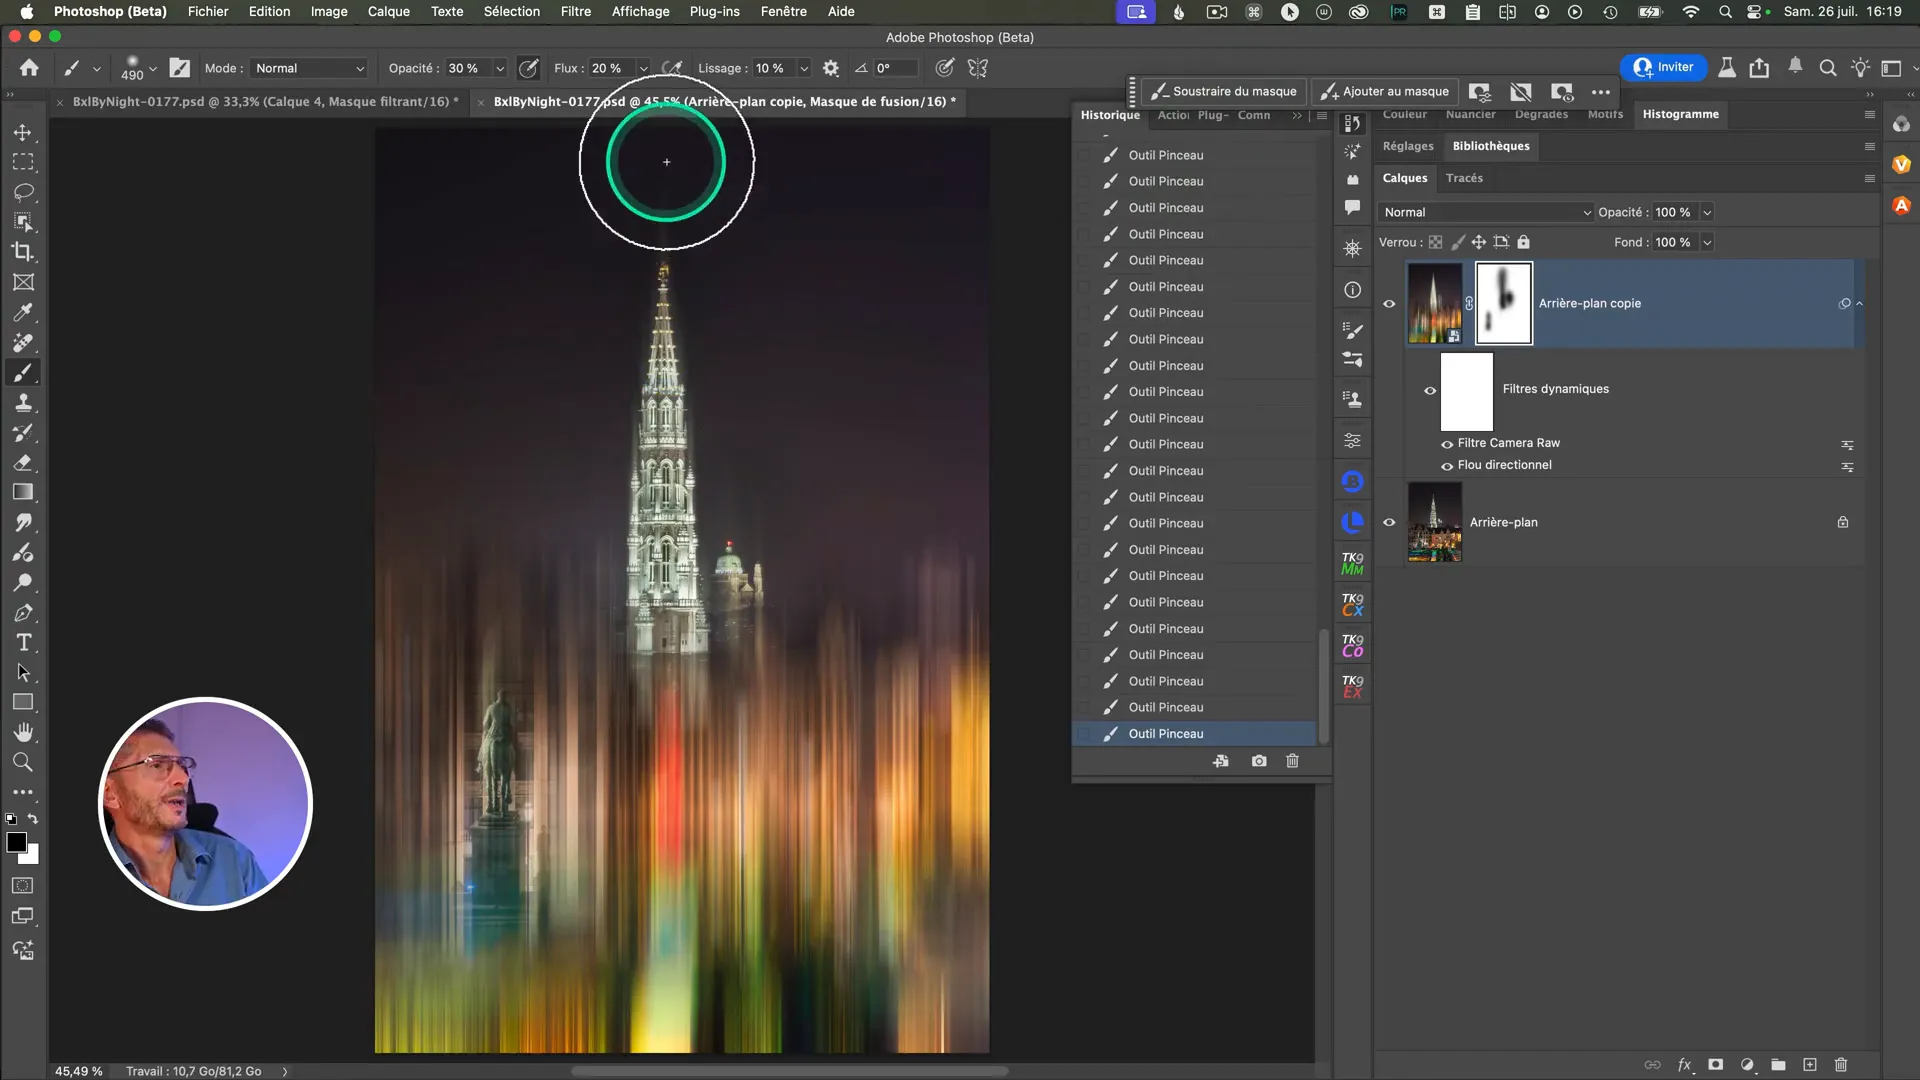Select the Spot Healing Brush tool

tap(23, 342)
